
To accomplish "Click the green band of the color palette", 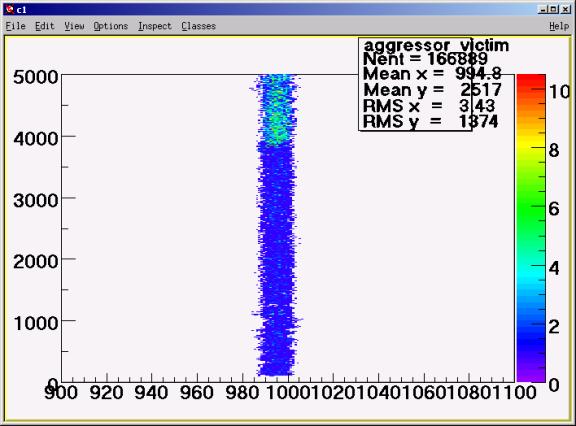I will (531, 206).
